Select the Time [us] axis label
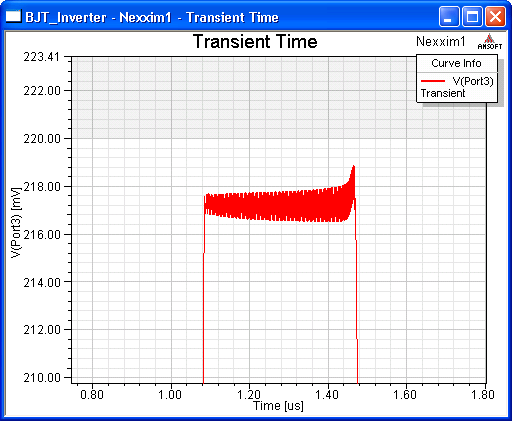 [x=278, y=406]
